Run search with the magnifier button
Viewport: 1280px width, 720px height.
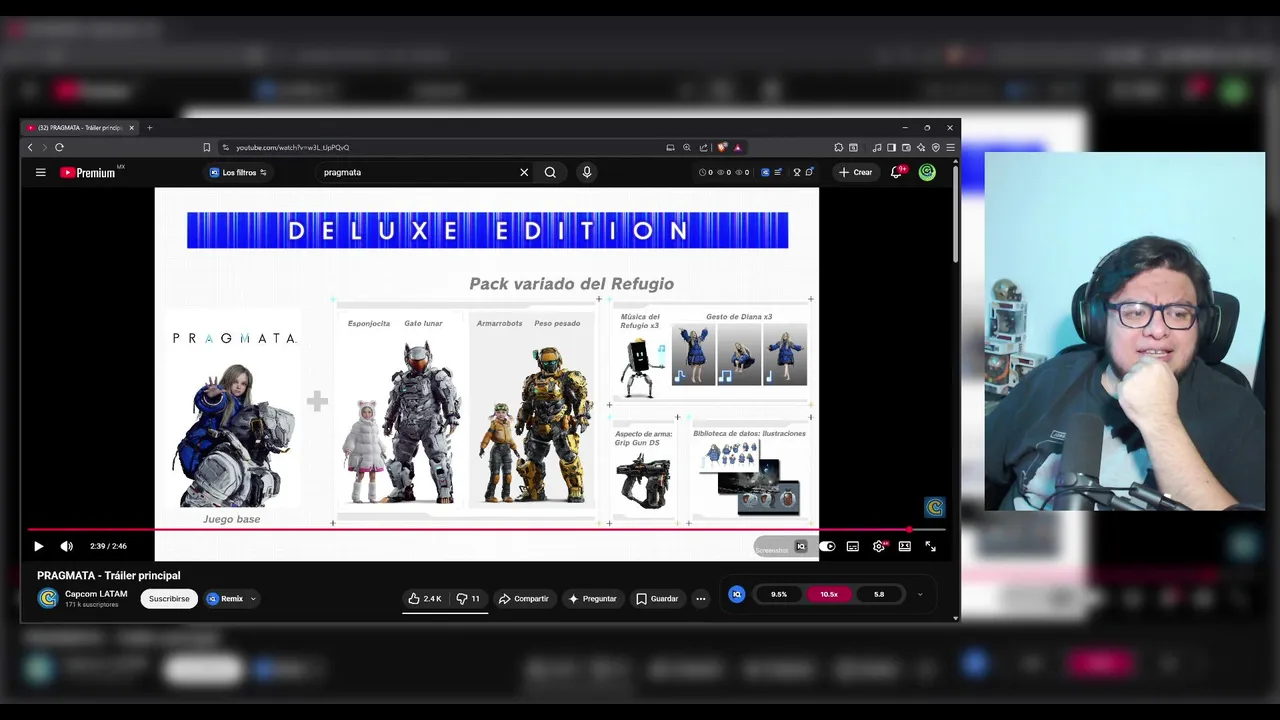(x=550, y=172)
